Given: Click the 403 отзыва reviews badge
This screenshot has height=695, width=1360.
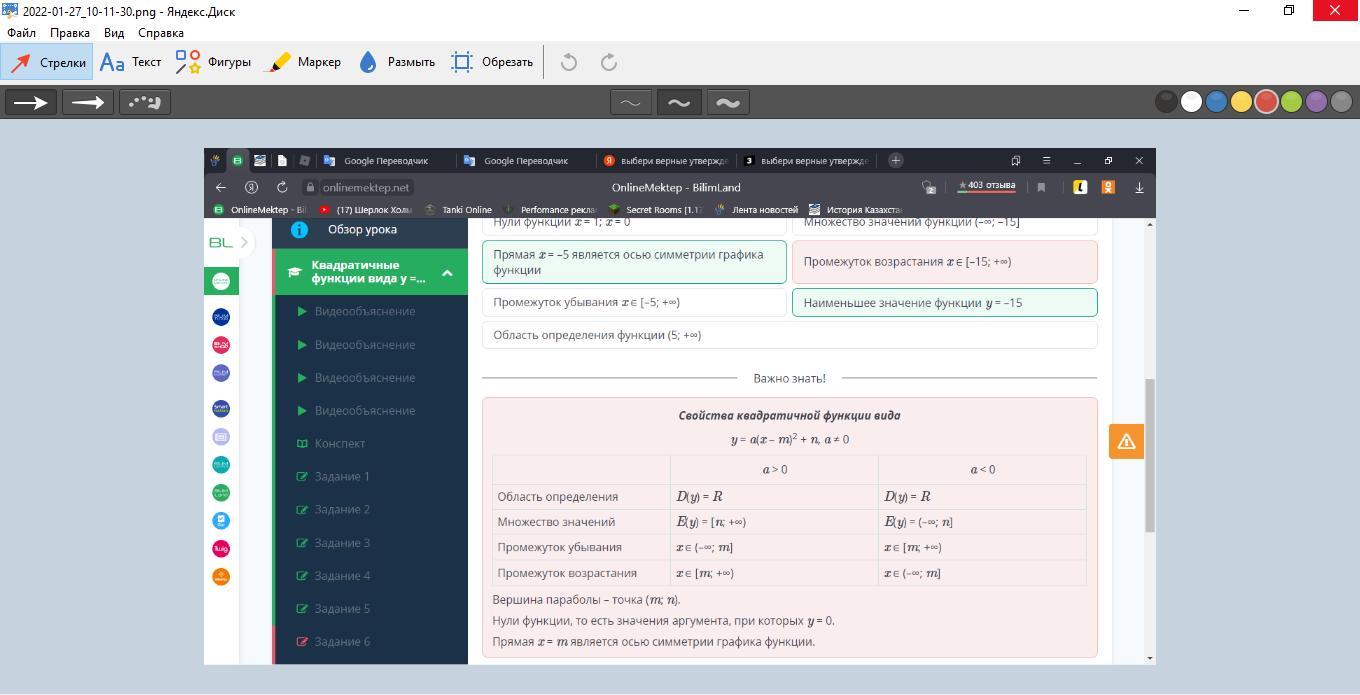Looking at the screenshot, I should (987, 186).
